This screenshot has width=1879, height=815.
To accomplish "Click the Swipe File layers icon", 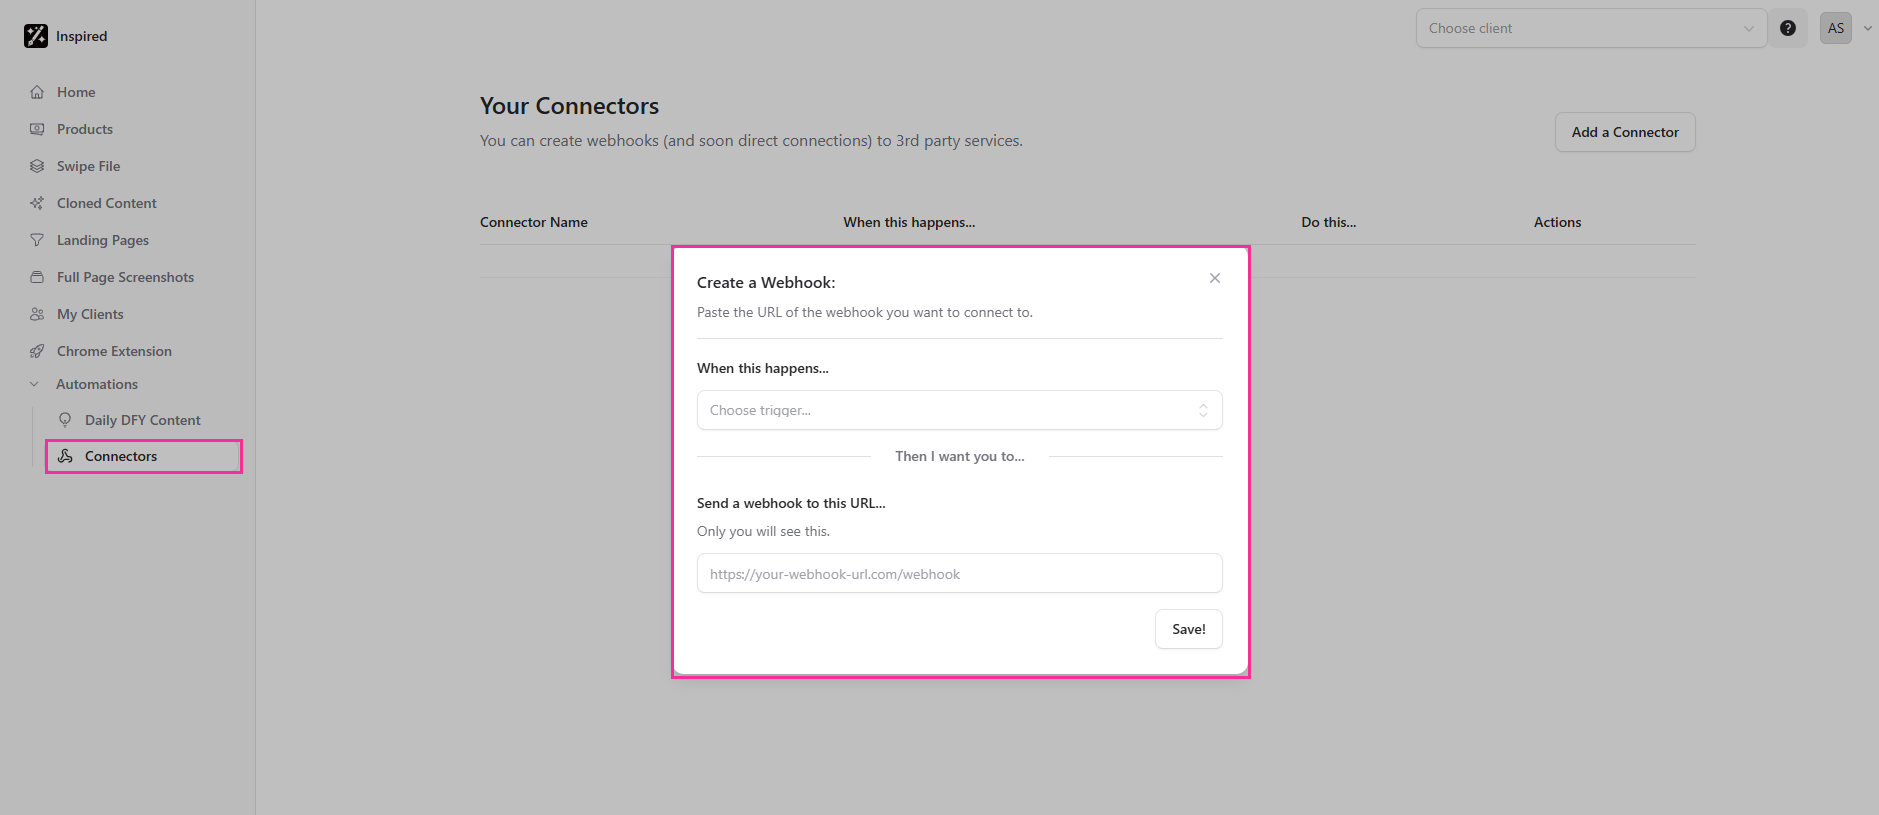I will 37,166.
